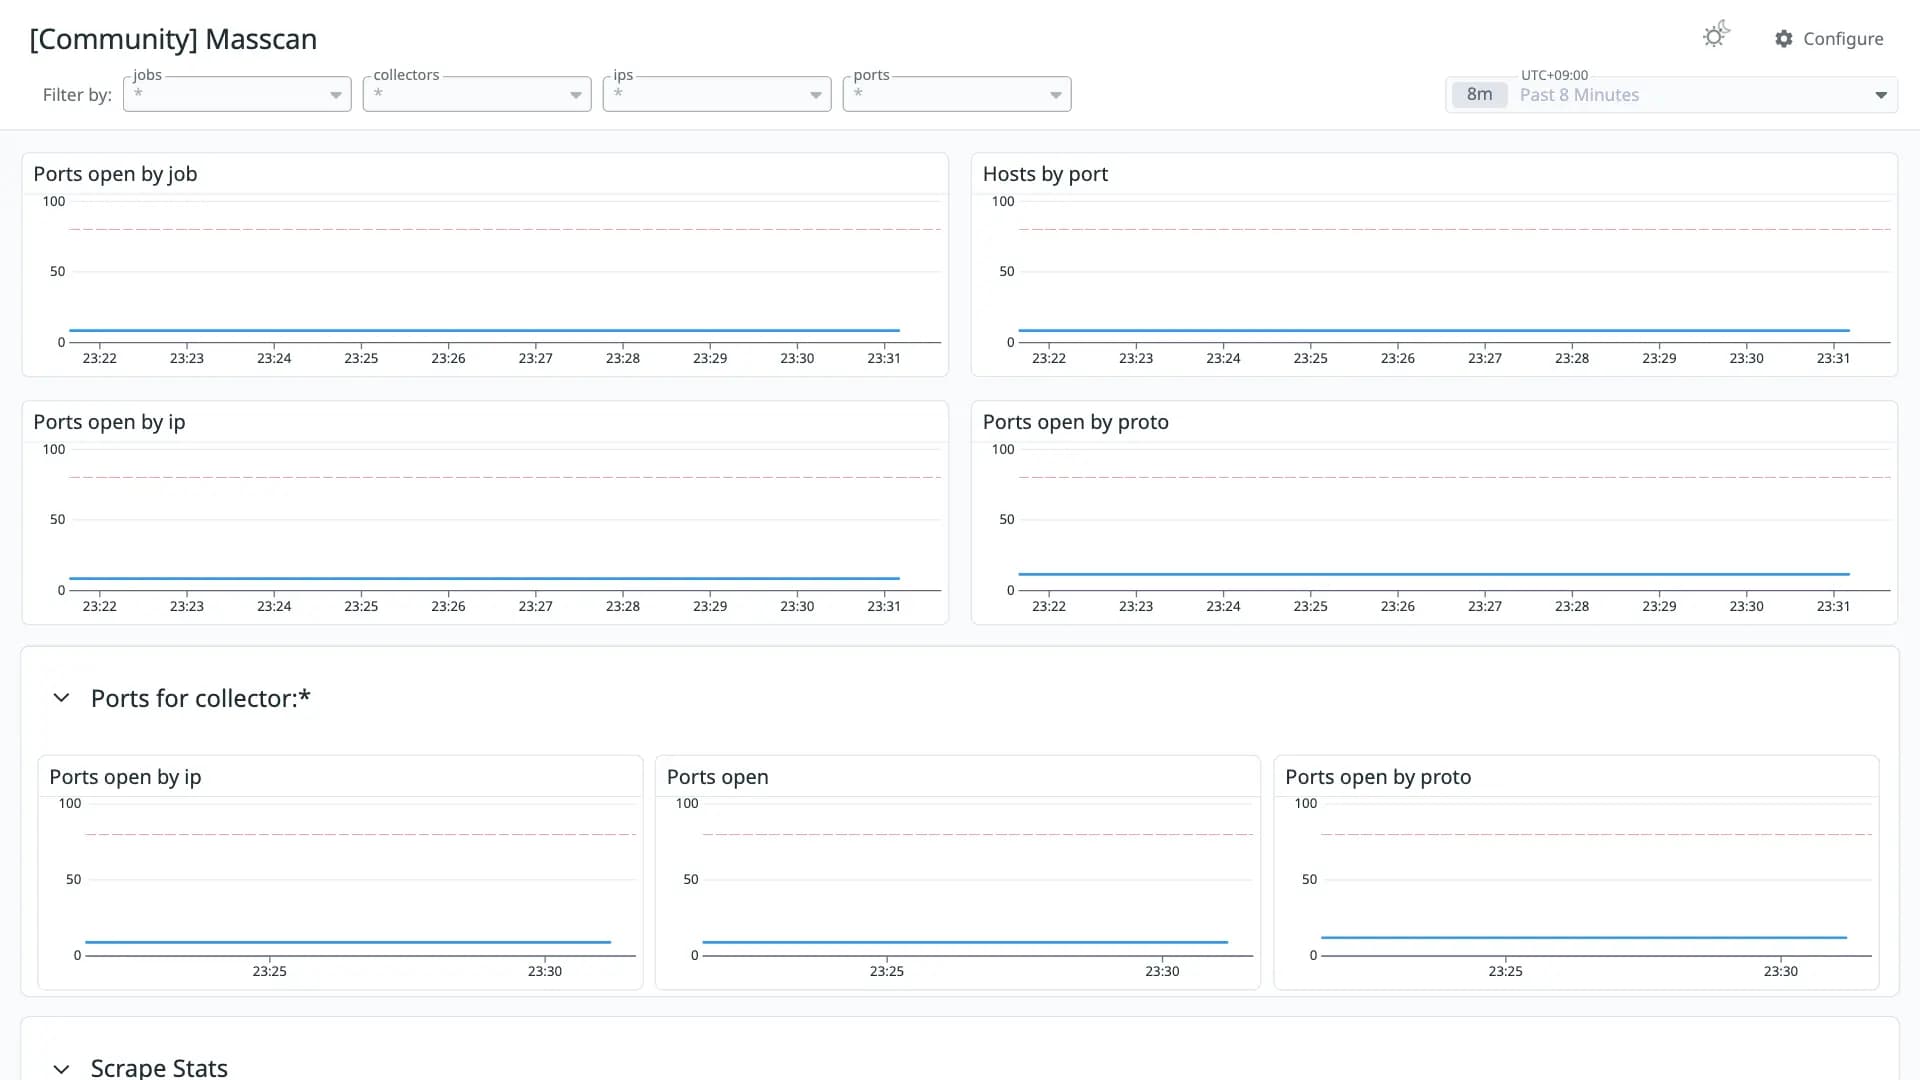Click the top Ports open by proto panel title
Screen dimensions: 1920x1080
coord(1075,422)
